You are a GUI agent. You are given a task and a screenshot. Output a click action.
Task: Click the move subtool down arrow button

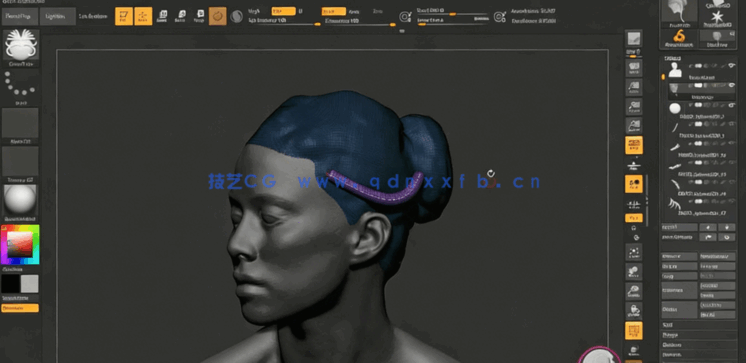(727, 237)
